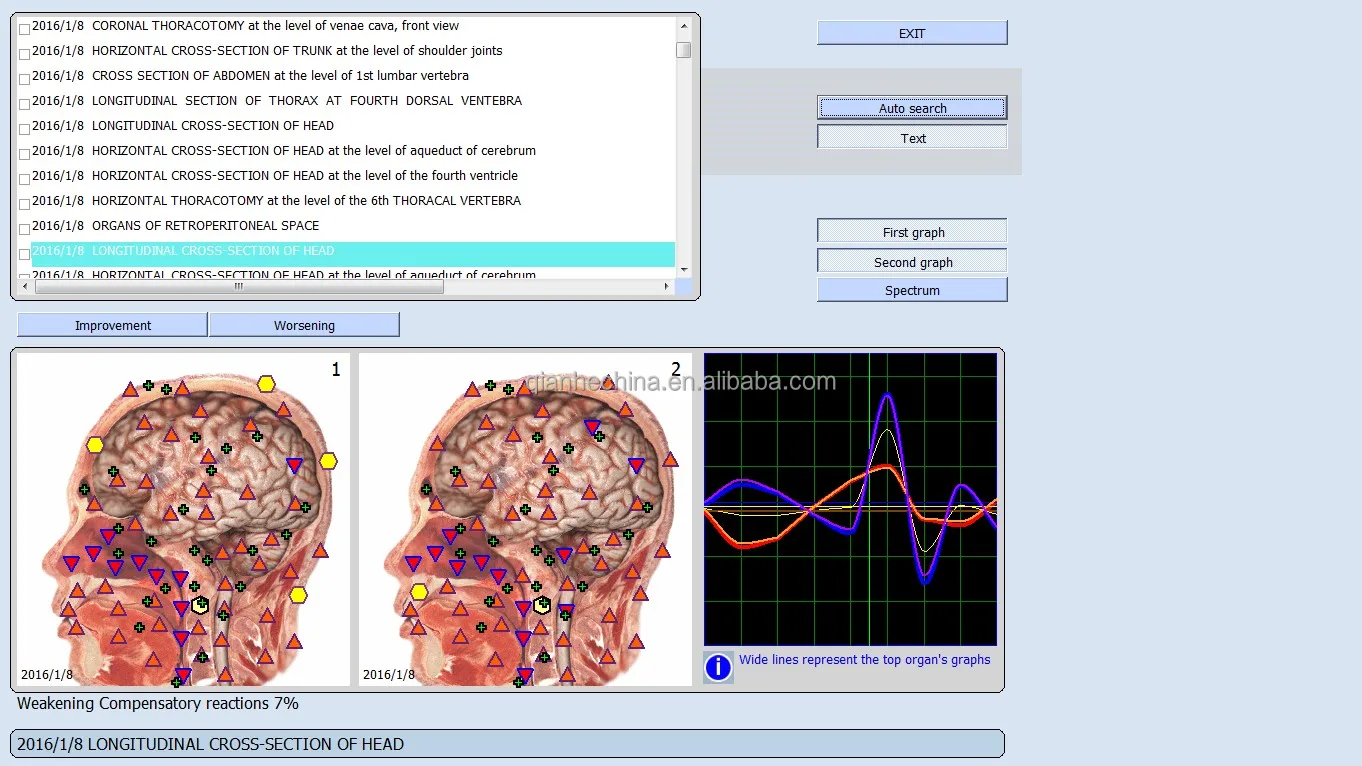
Task: Open the Spectrum view
Action: pos(912,290)
